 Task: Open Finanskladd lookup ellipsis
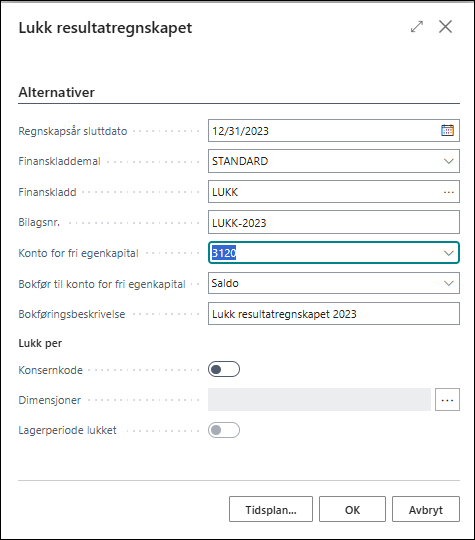click(448, 192)
